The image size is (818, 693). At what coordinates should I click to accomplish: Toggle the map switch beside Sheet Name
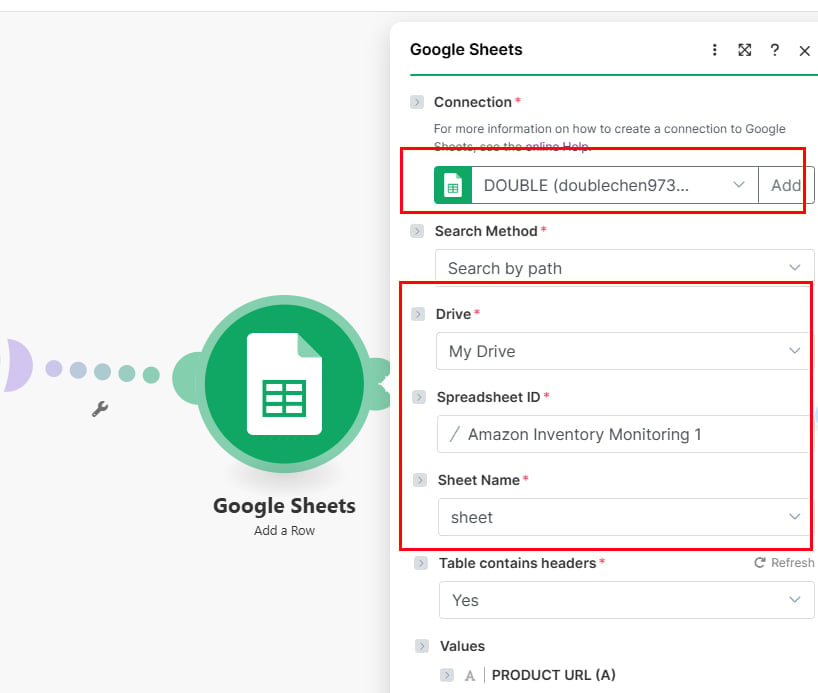tap(420, 480)
